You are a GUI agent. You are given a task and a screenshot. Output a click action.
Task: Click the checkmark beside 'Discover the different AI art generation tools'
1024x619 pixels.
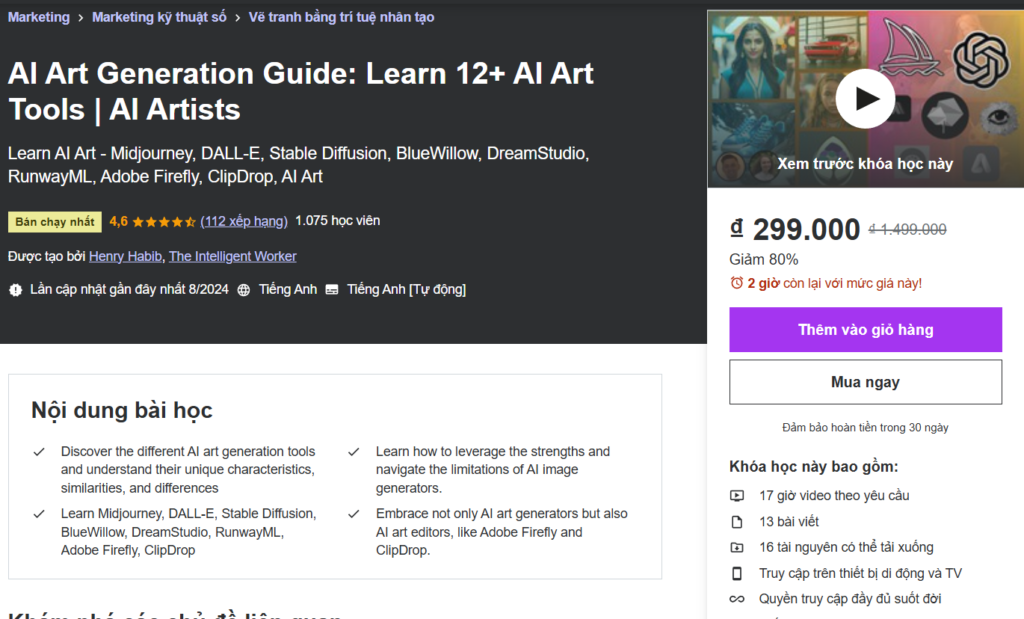coord(40,452)
